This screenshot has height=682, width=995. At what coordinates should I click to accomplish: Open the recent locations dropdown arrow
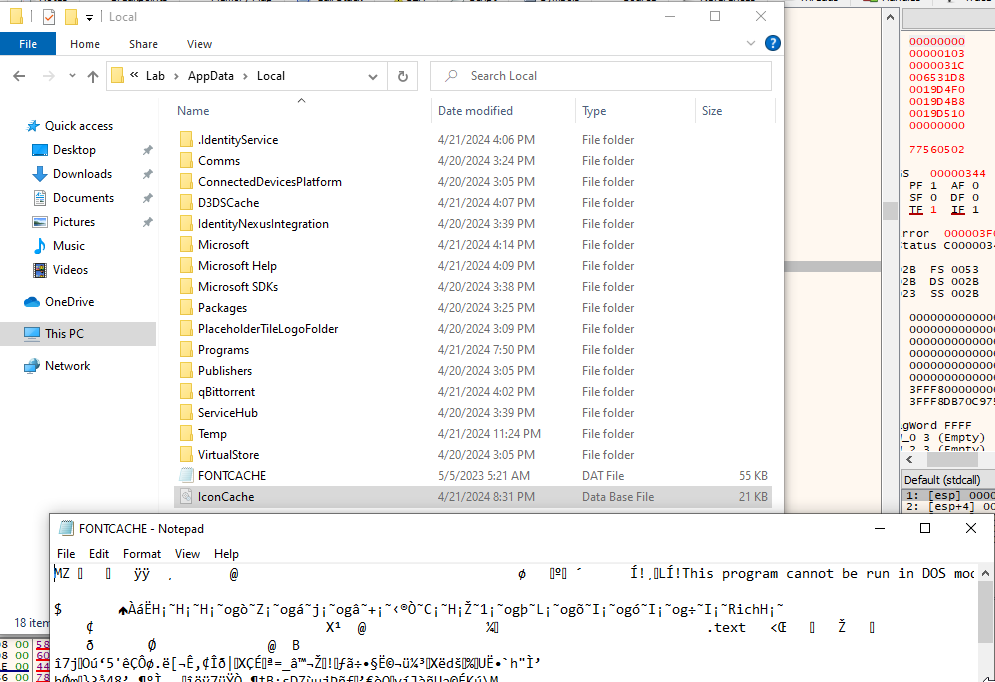(71, 76)
